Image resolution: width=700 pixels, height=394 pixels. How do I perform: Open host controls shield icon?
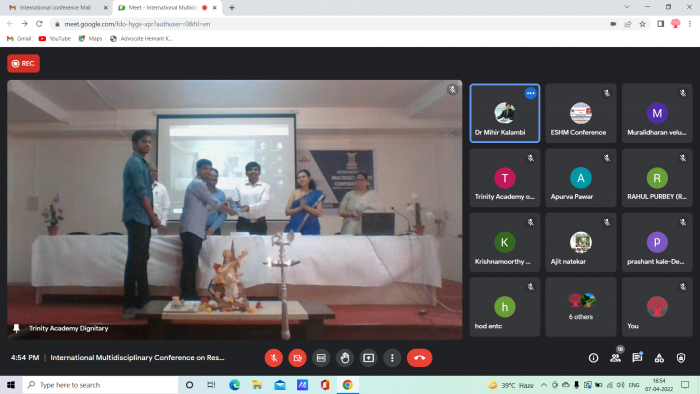coord(681,358)
